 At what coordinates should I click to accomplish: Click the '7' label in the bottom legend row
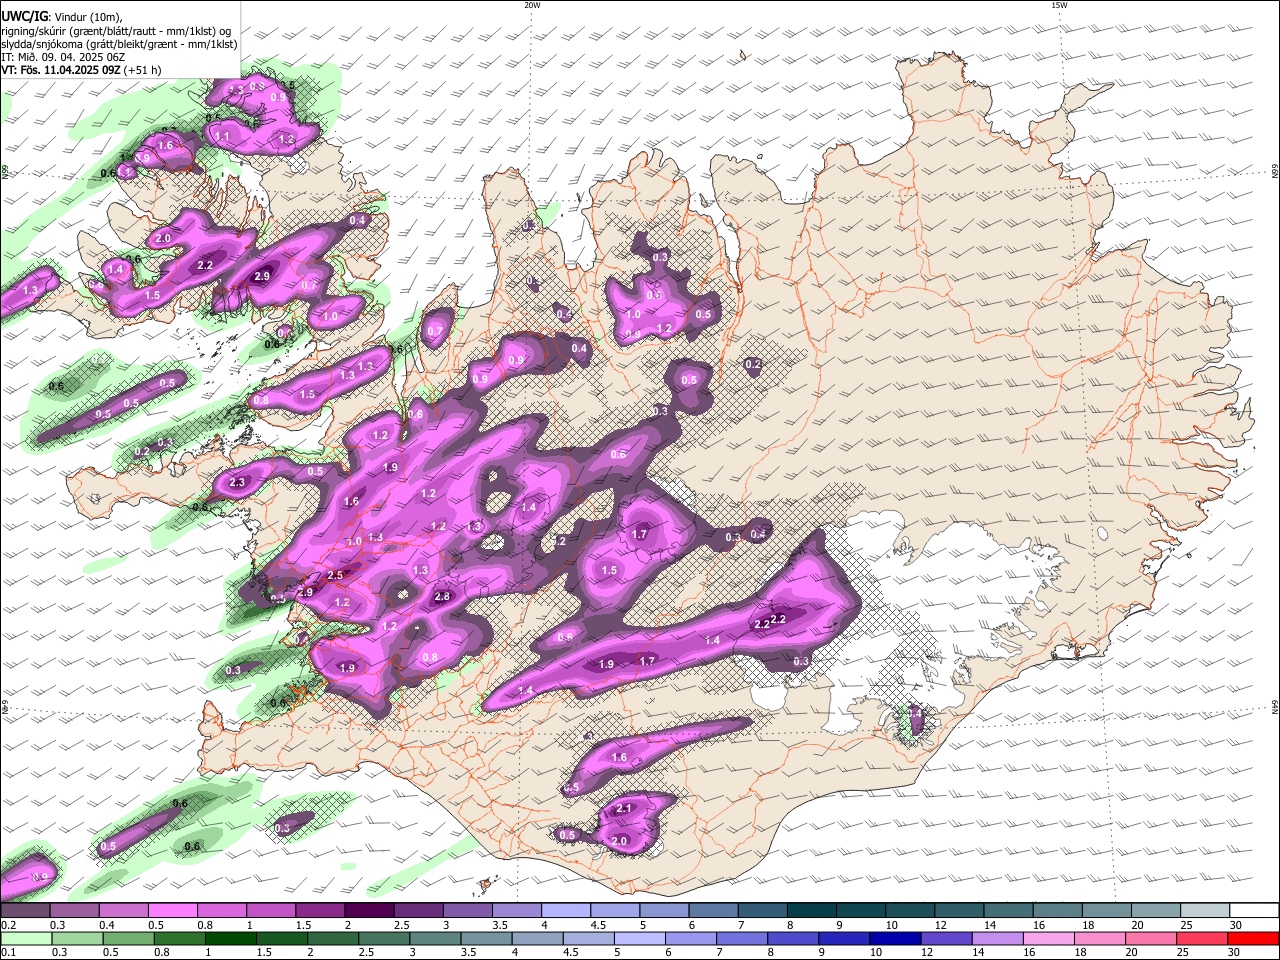(718, 953)
